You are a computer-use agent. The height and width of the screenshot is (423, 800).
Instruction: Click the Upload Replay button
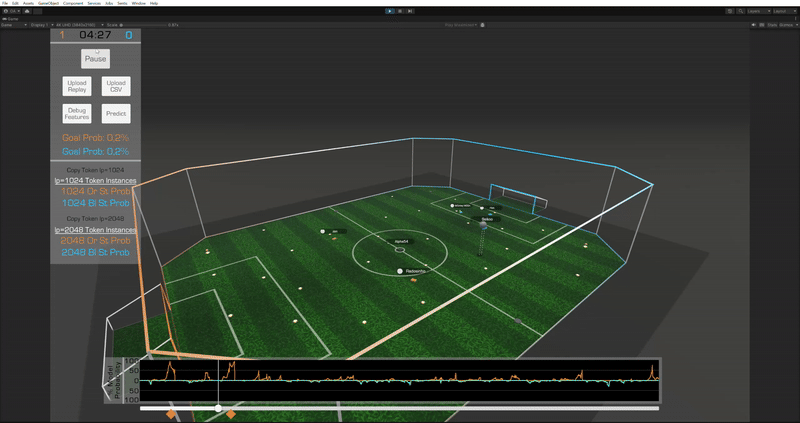[x=76, y=86]
